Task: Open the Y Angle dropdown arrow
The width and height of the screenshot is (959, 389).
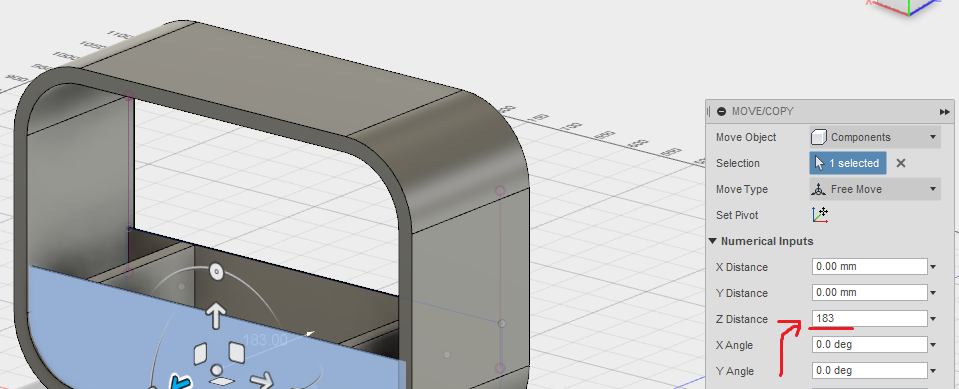Action: pos(933,371)
